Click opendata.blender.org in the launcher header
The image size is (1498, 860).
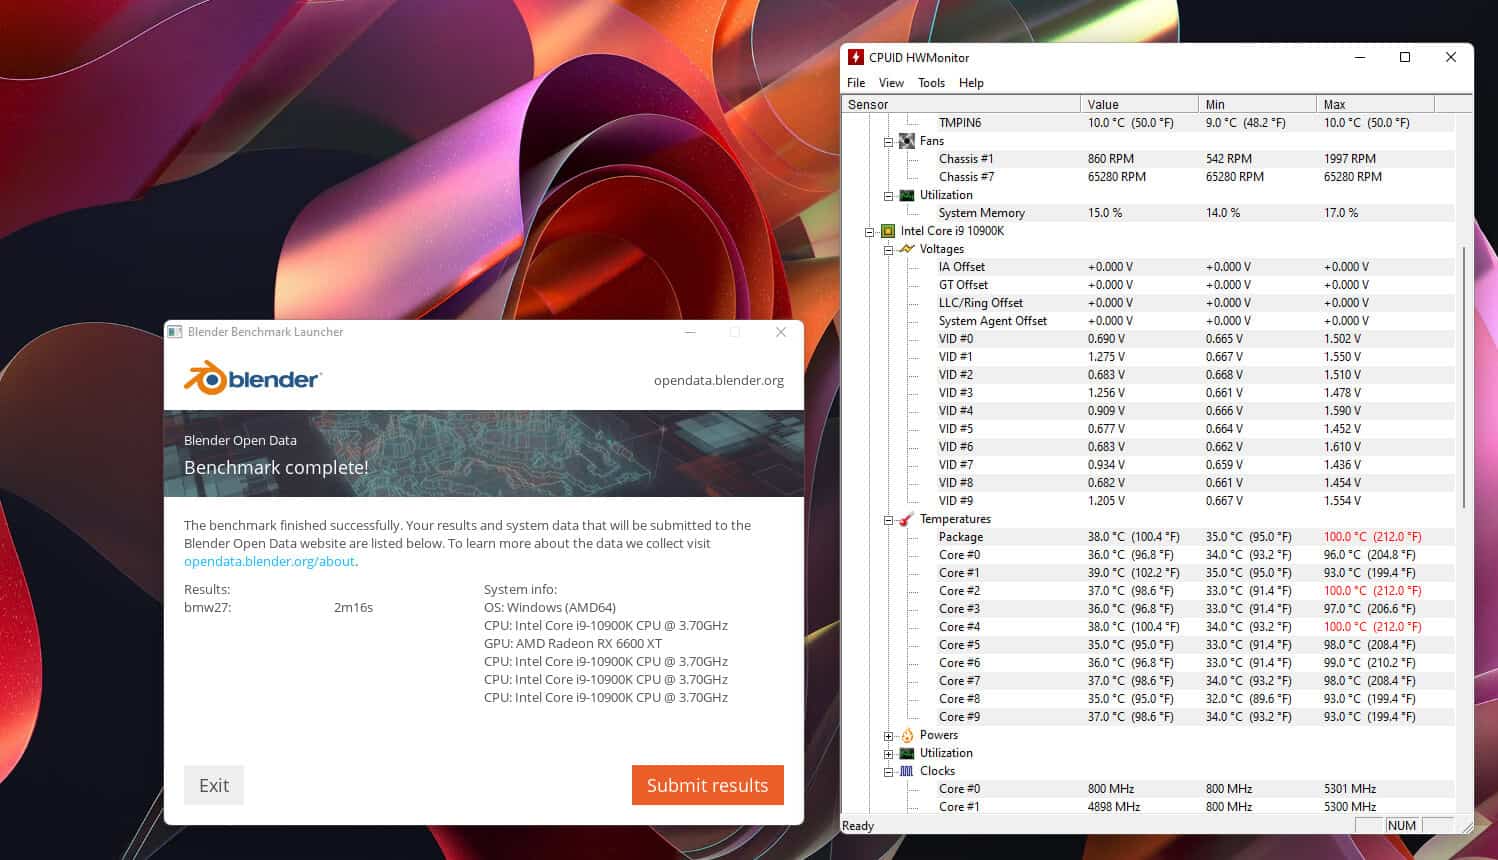coord(719,380)
